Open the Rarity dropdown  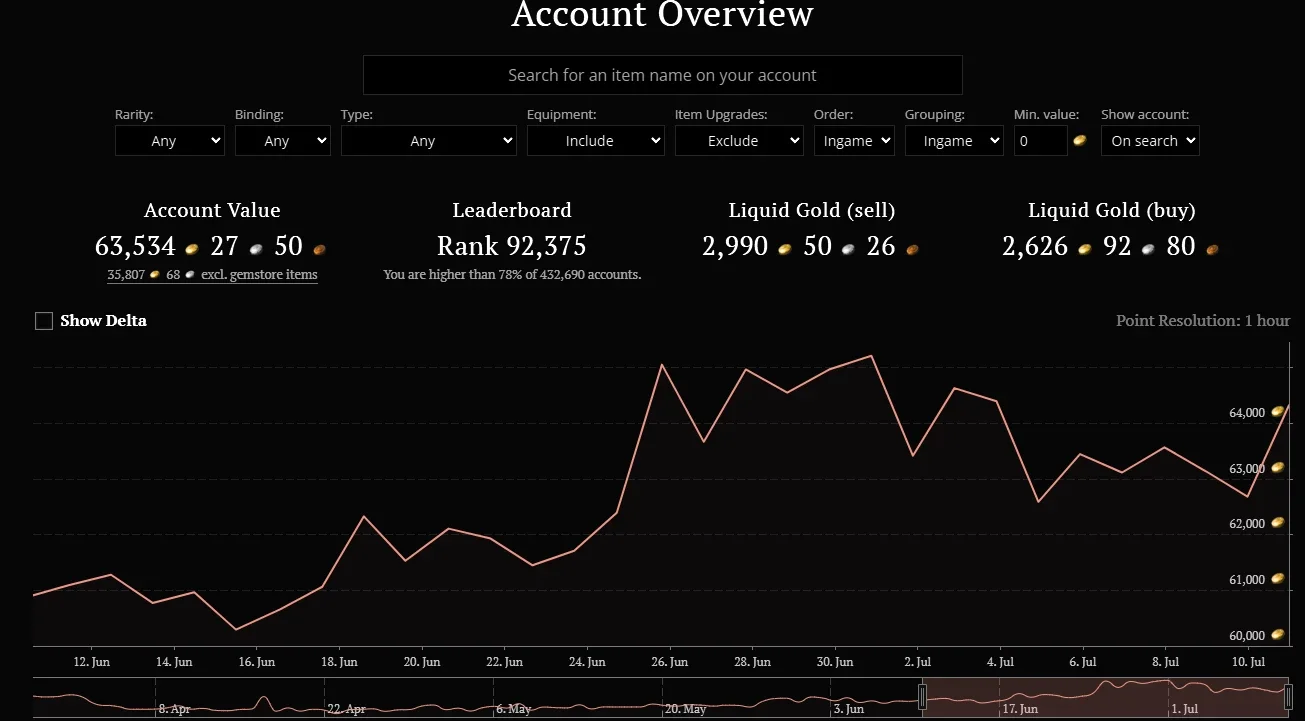(170, 141)
